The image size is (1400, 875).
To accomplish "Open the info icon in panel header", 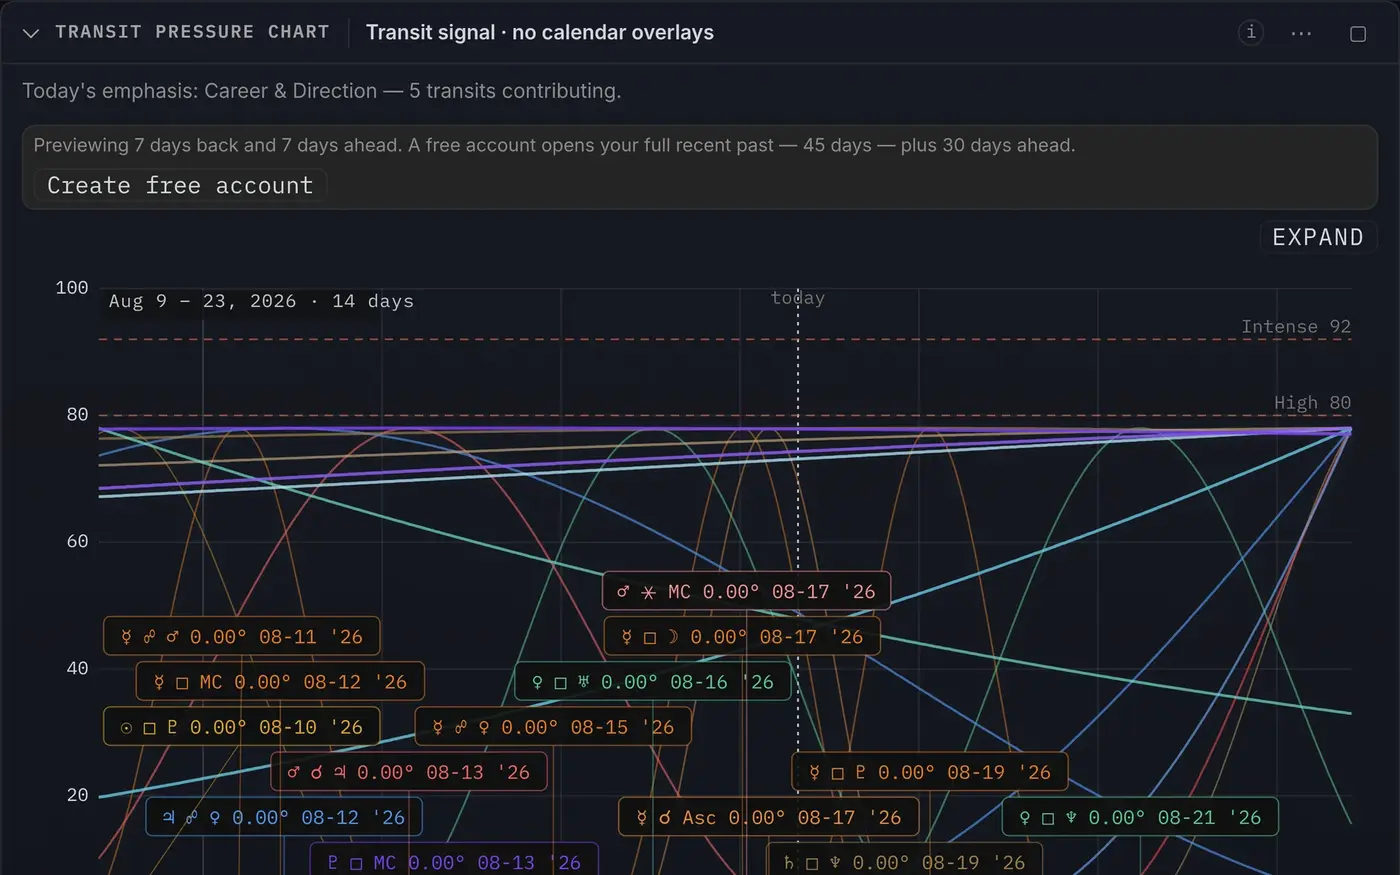I will coord(1251,32).
